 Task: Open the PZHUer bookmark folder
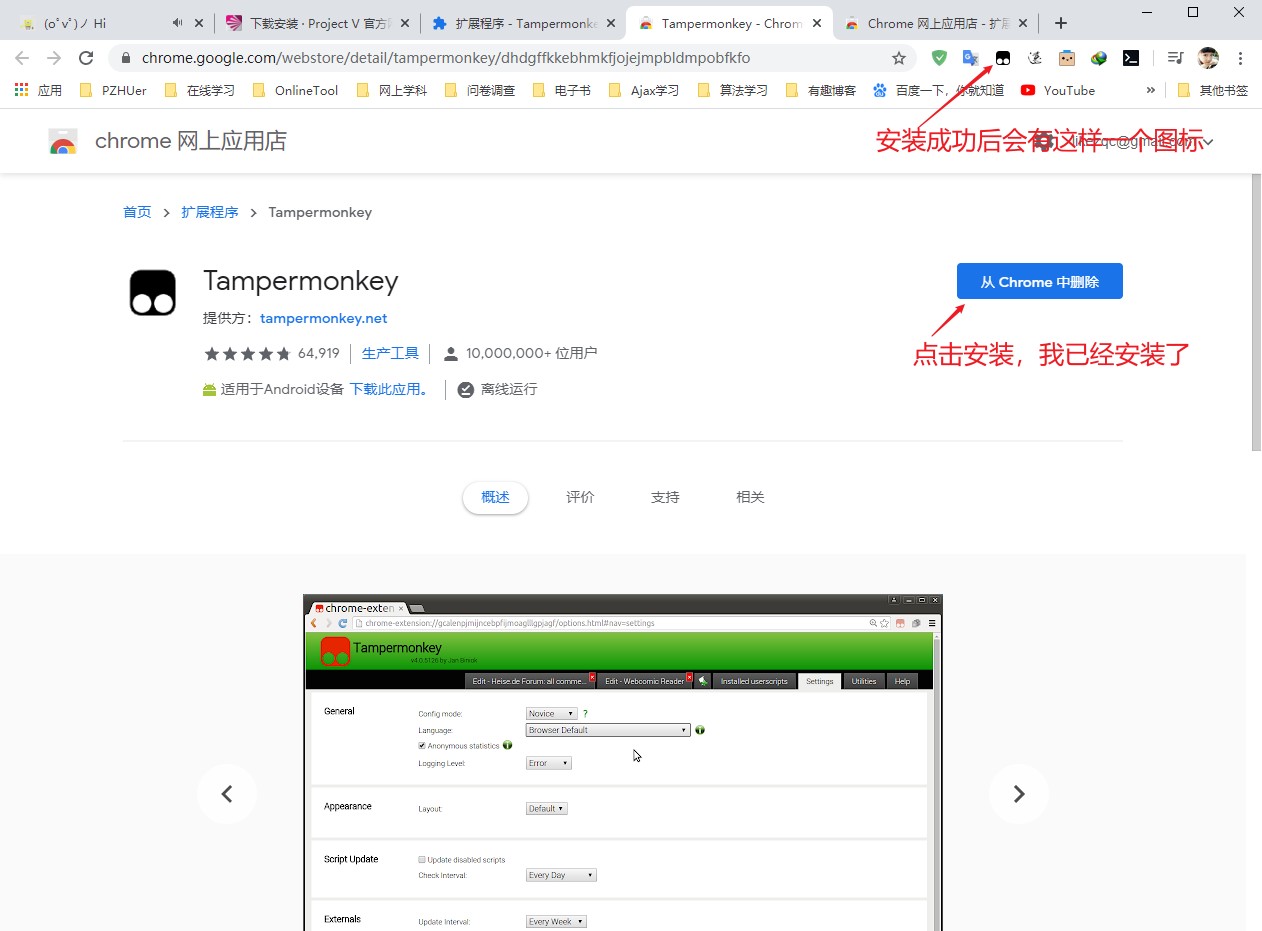(x=113, y=90)
